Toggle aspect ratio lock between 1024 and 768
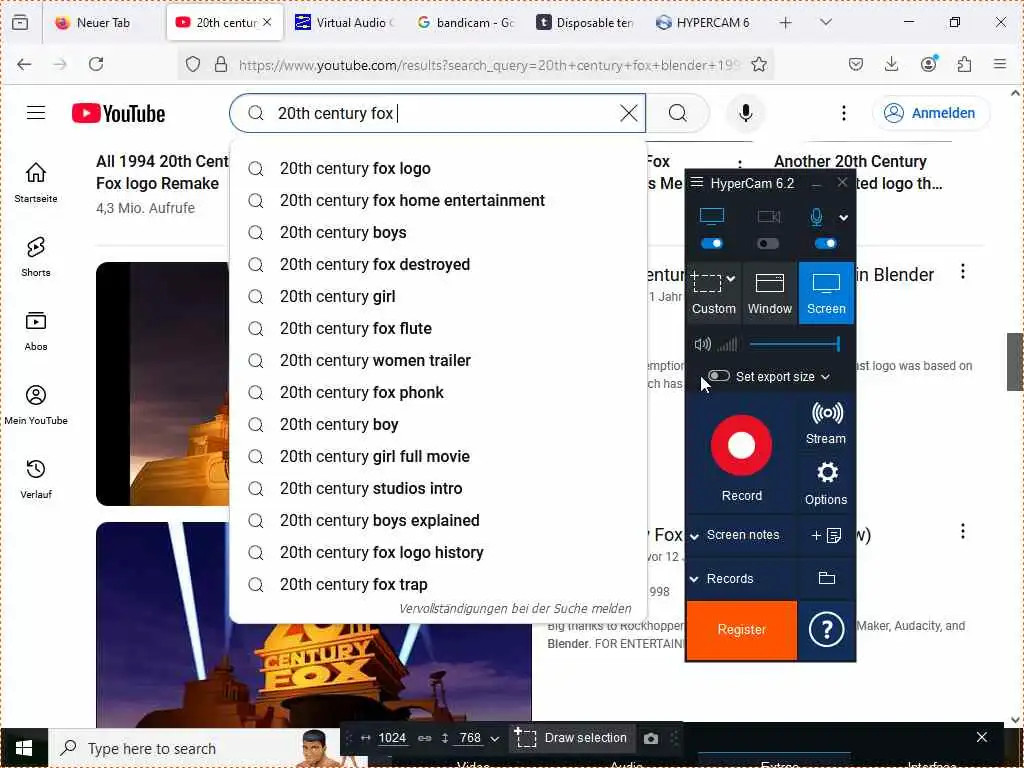 (x=424, y=738)
